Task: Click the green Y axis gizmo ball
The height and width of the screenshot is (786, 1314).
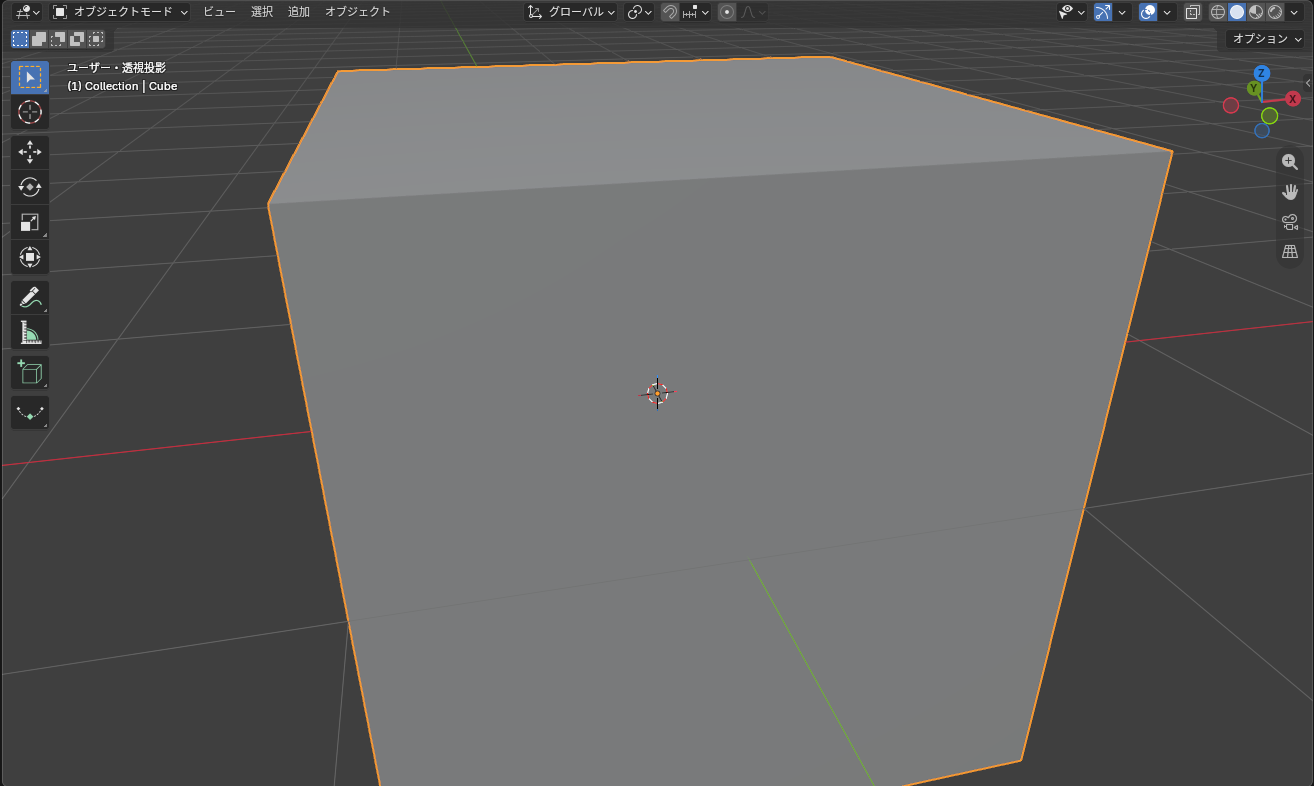Action: pyautogui.click(x=1253, y=88)
